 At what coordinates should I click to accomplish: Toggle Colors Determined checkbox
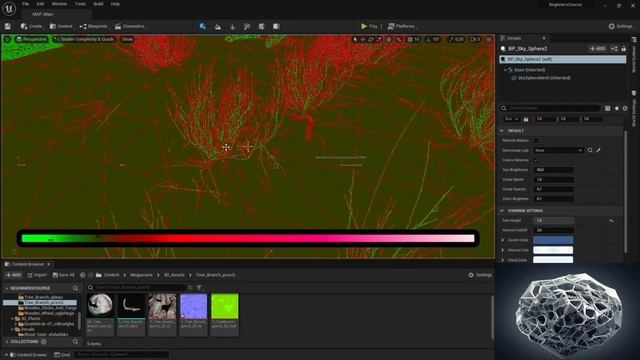click(x=536, y=160)
